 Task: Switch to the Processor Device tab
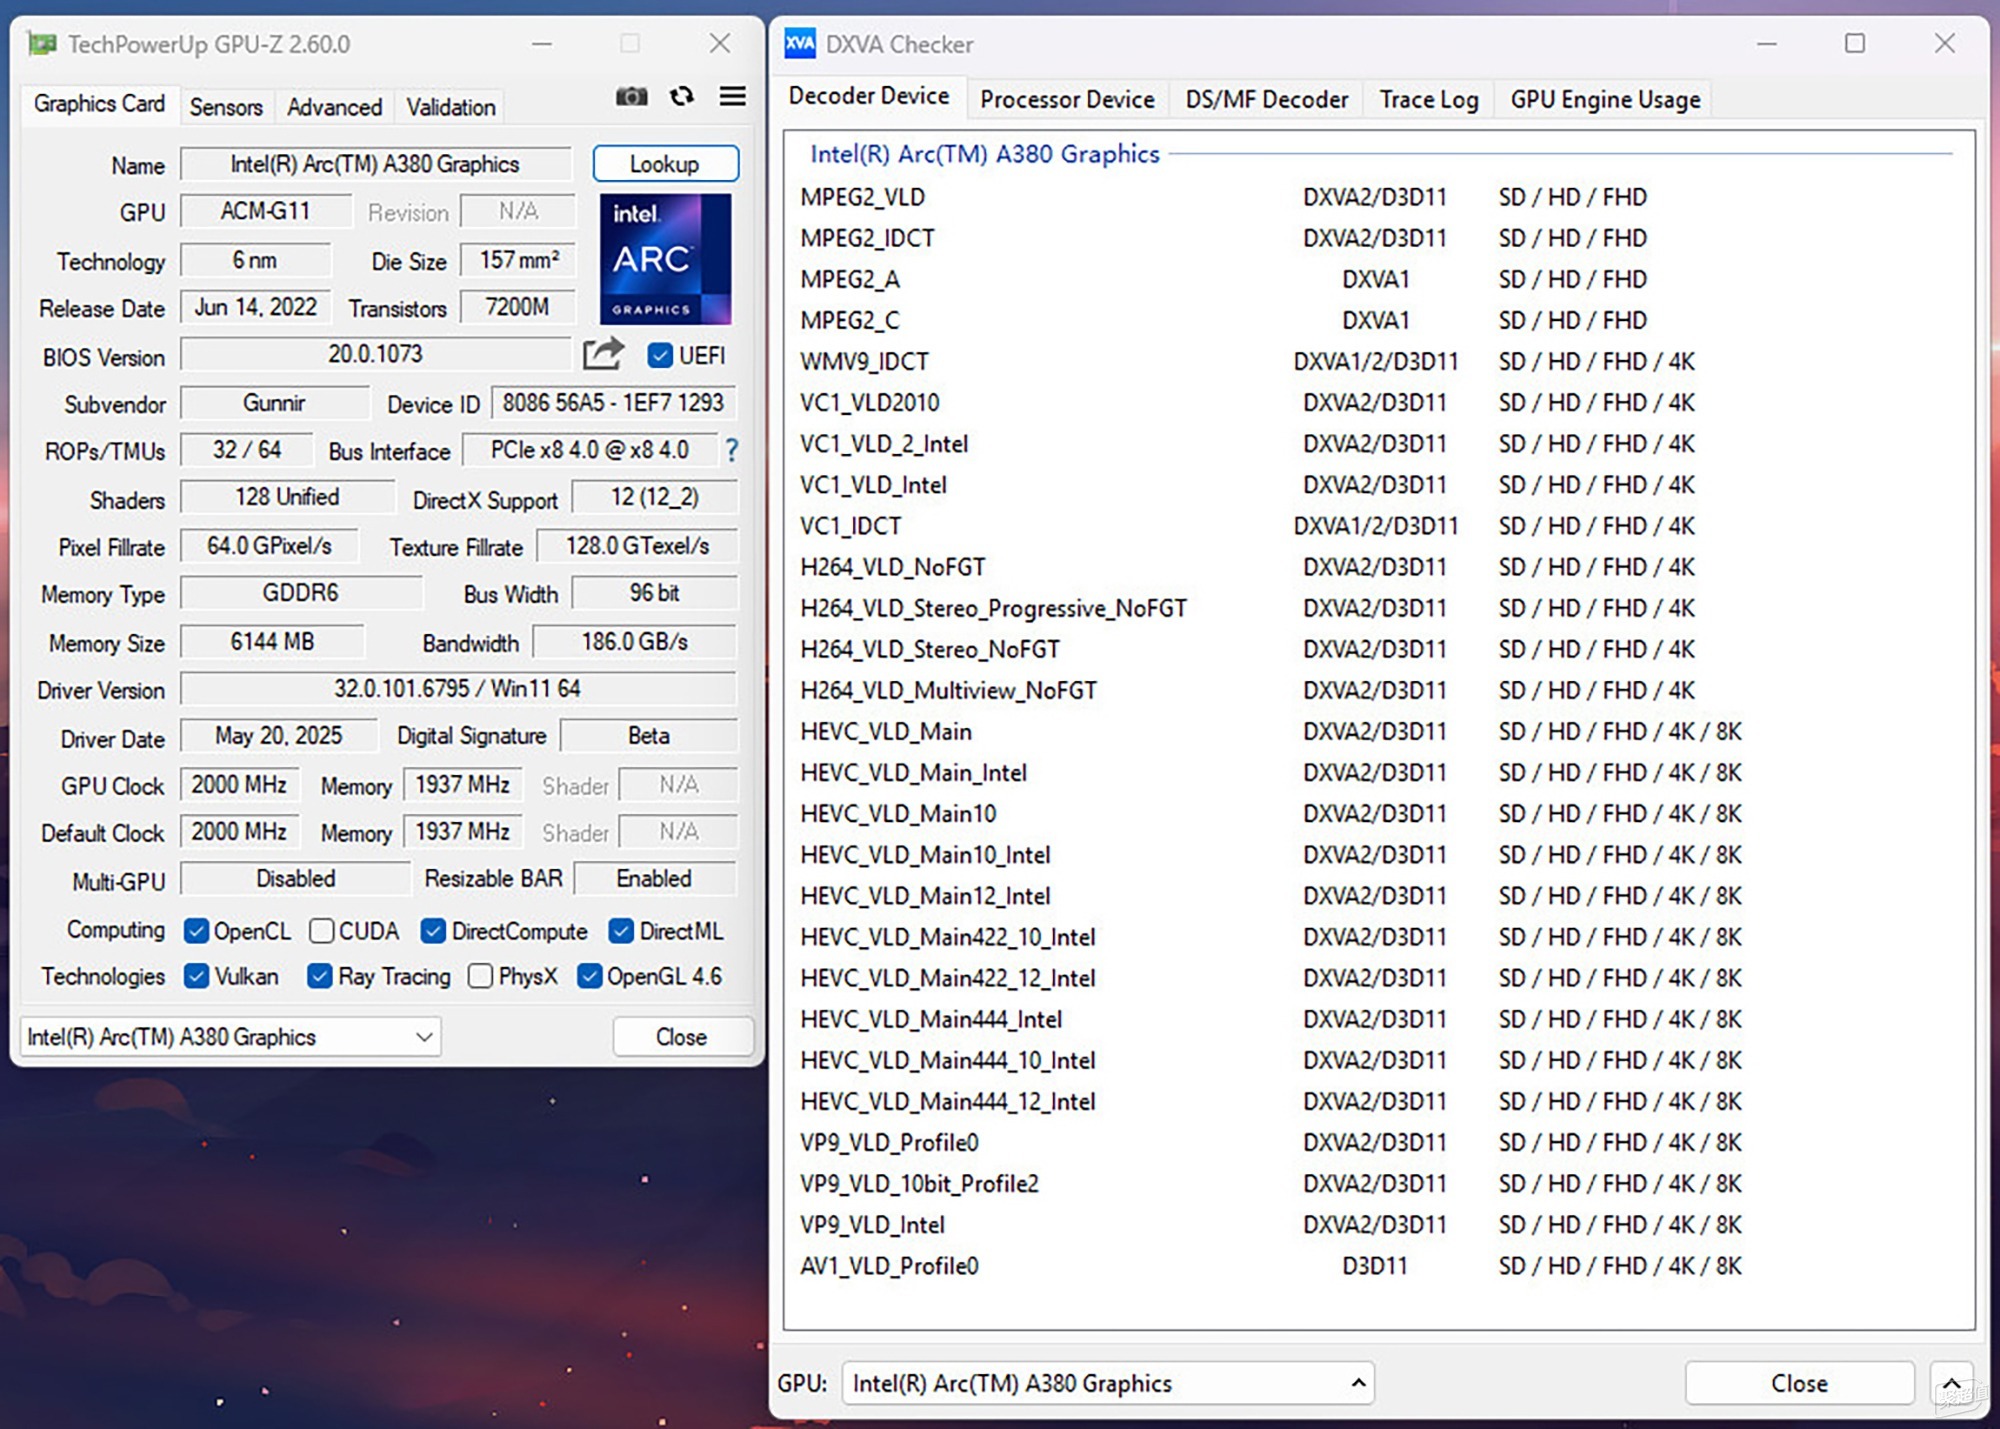tap(1067, 99)
